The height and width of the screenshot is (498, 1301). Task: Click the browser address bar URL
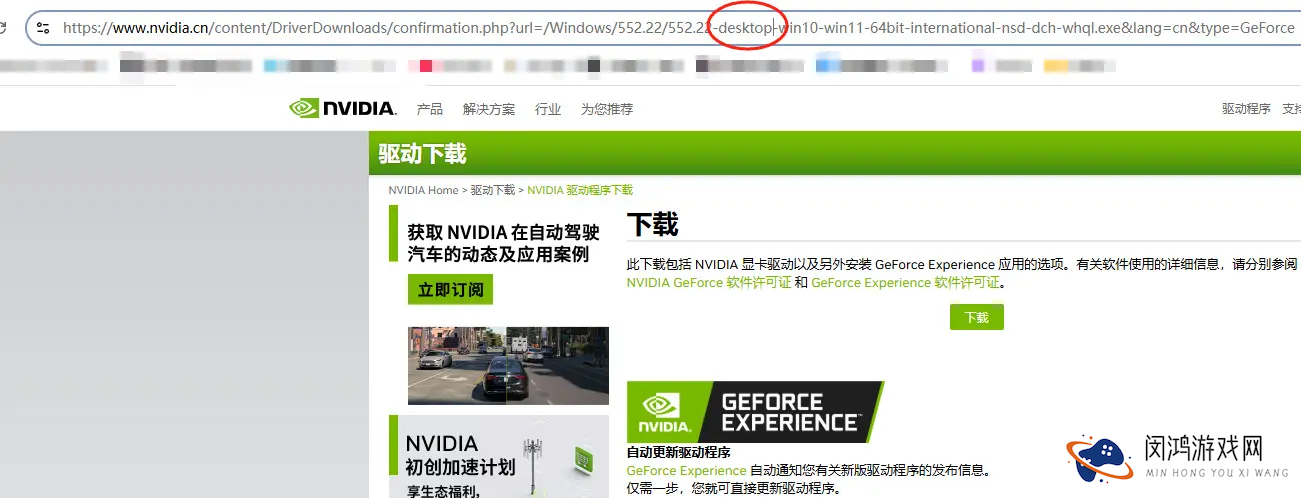pyautogui.click(x=678, y=28)
